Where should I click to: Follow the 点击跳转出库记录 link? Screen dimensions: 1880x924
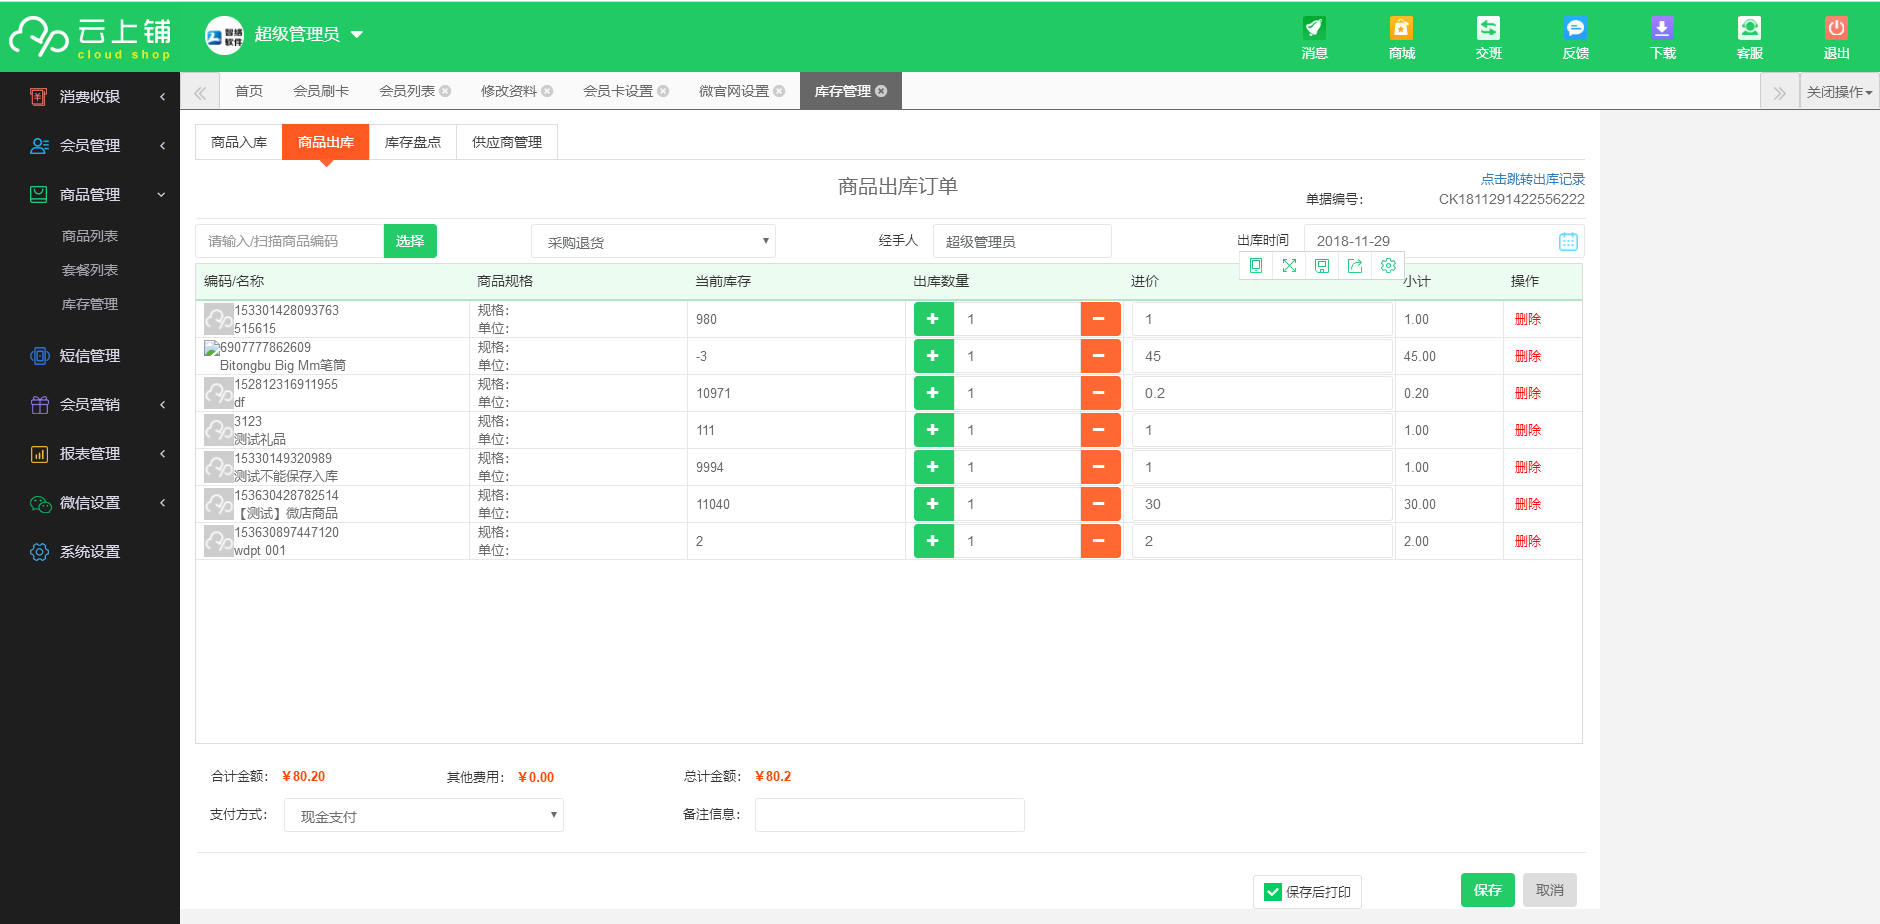1533,179
